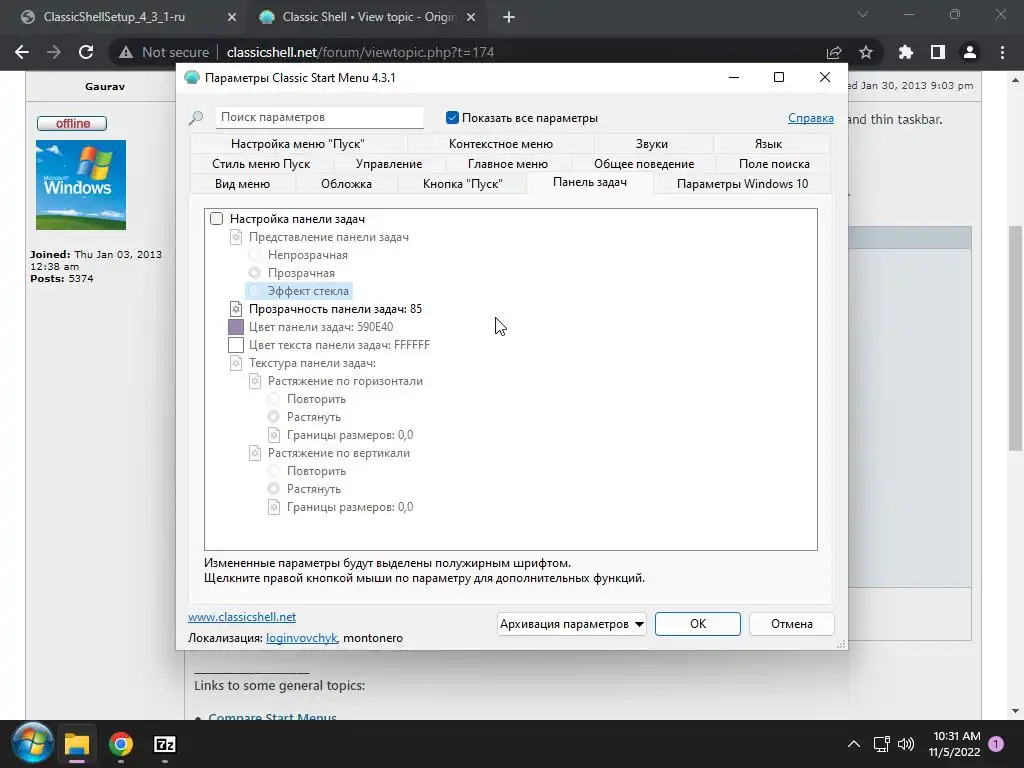Uncheck Показать все параметры
The height and width of the screenshot is (768, 1024).
pyautogui.click(x=452, y=118)
